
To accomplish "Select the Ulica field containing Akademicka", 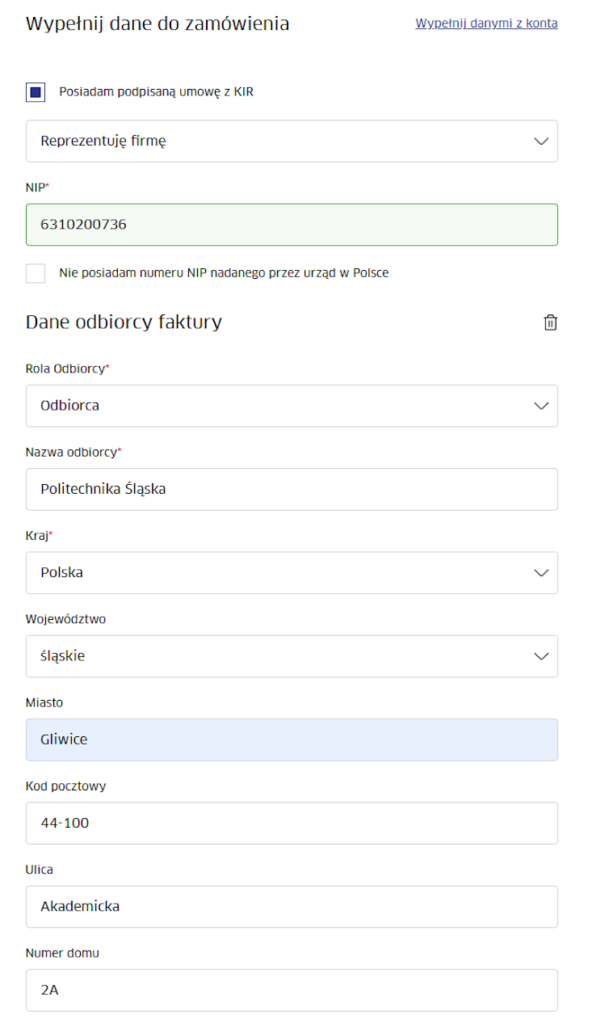I will click(291, 906).
